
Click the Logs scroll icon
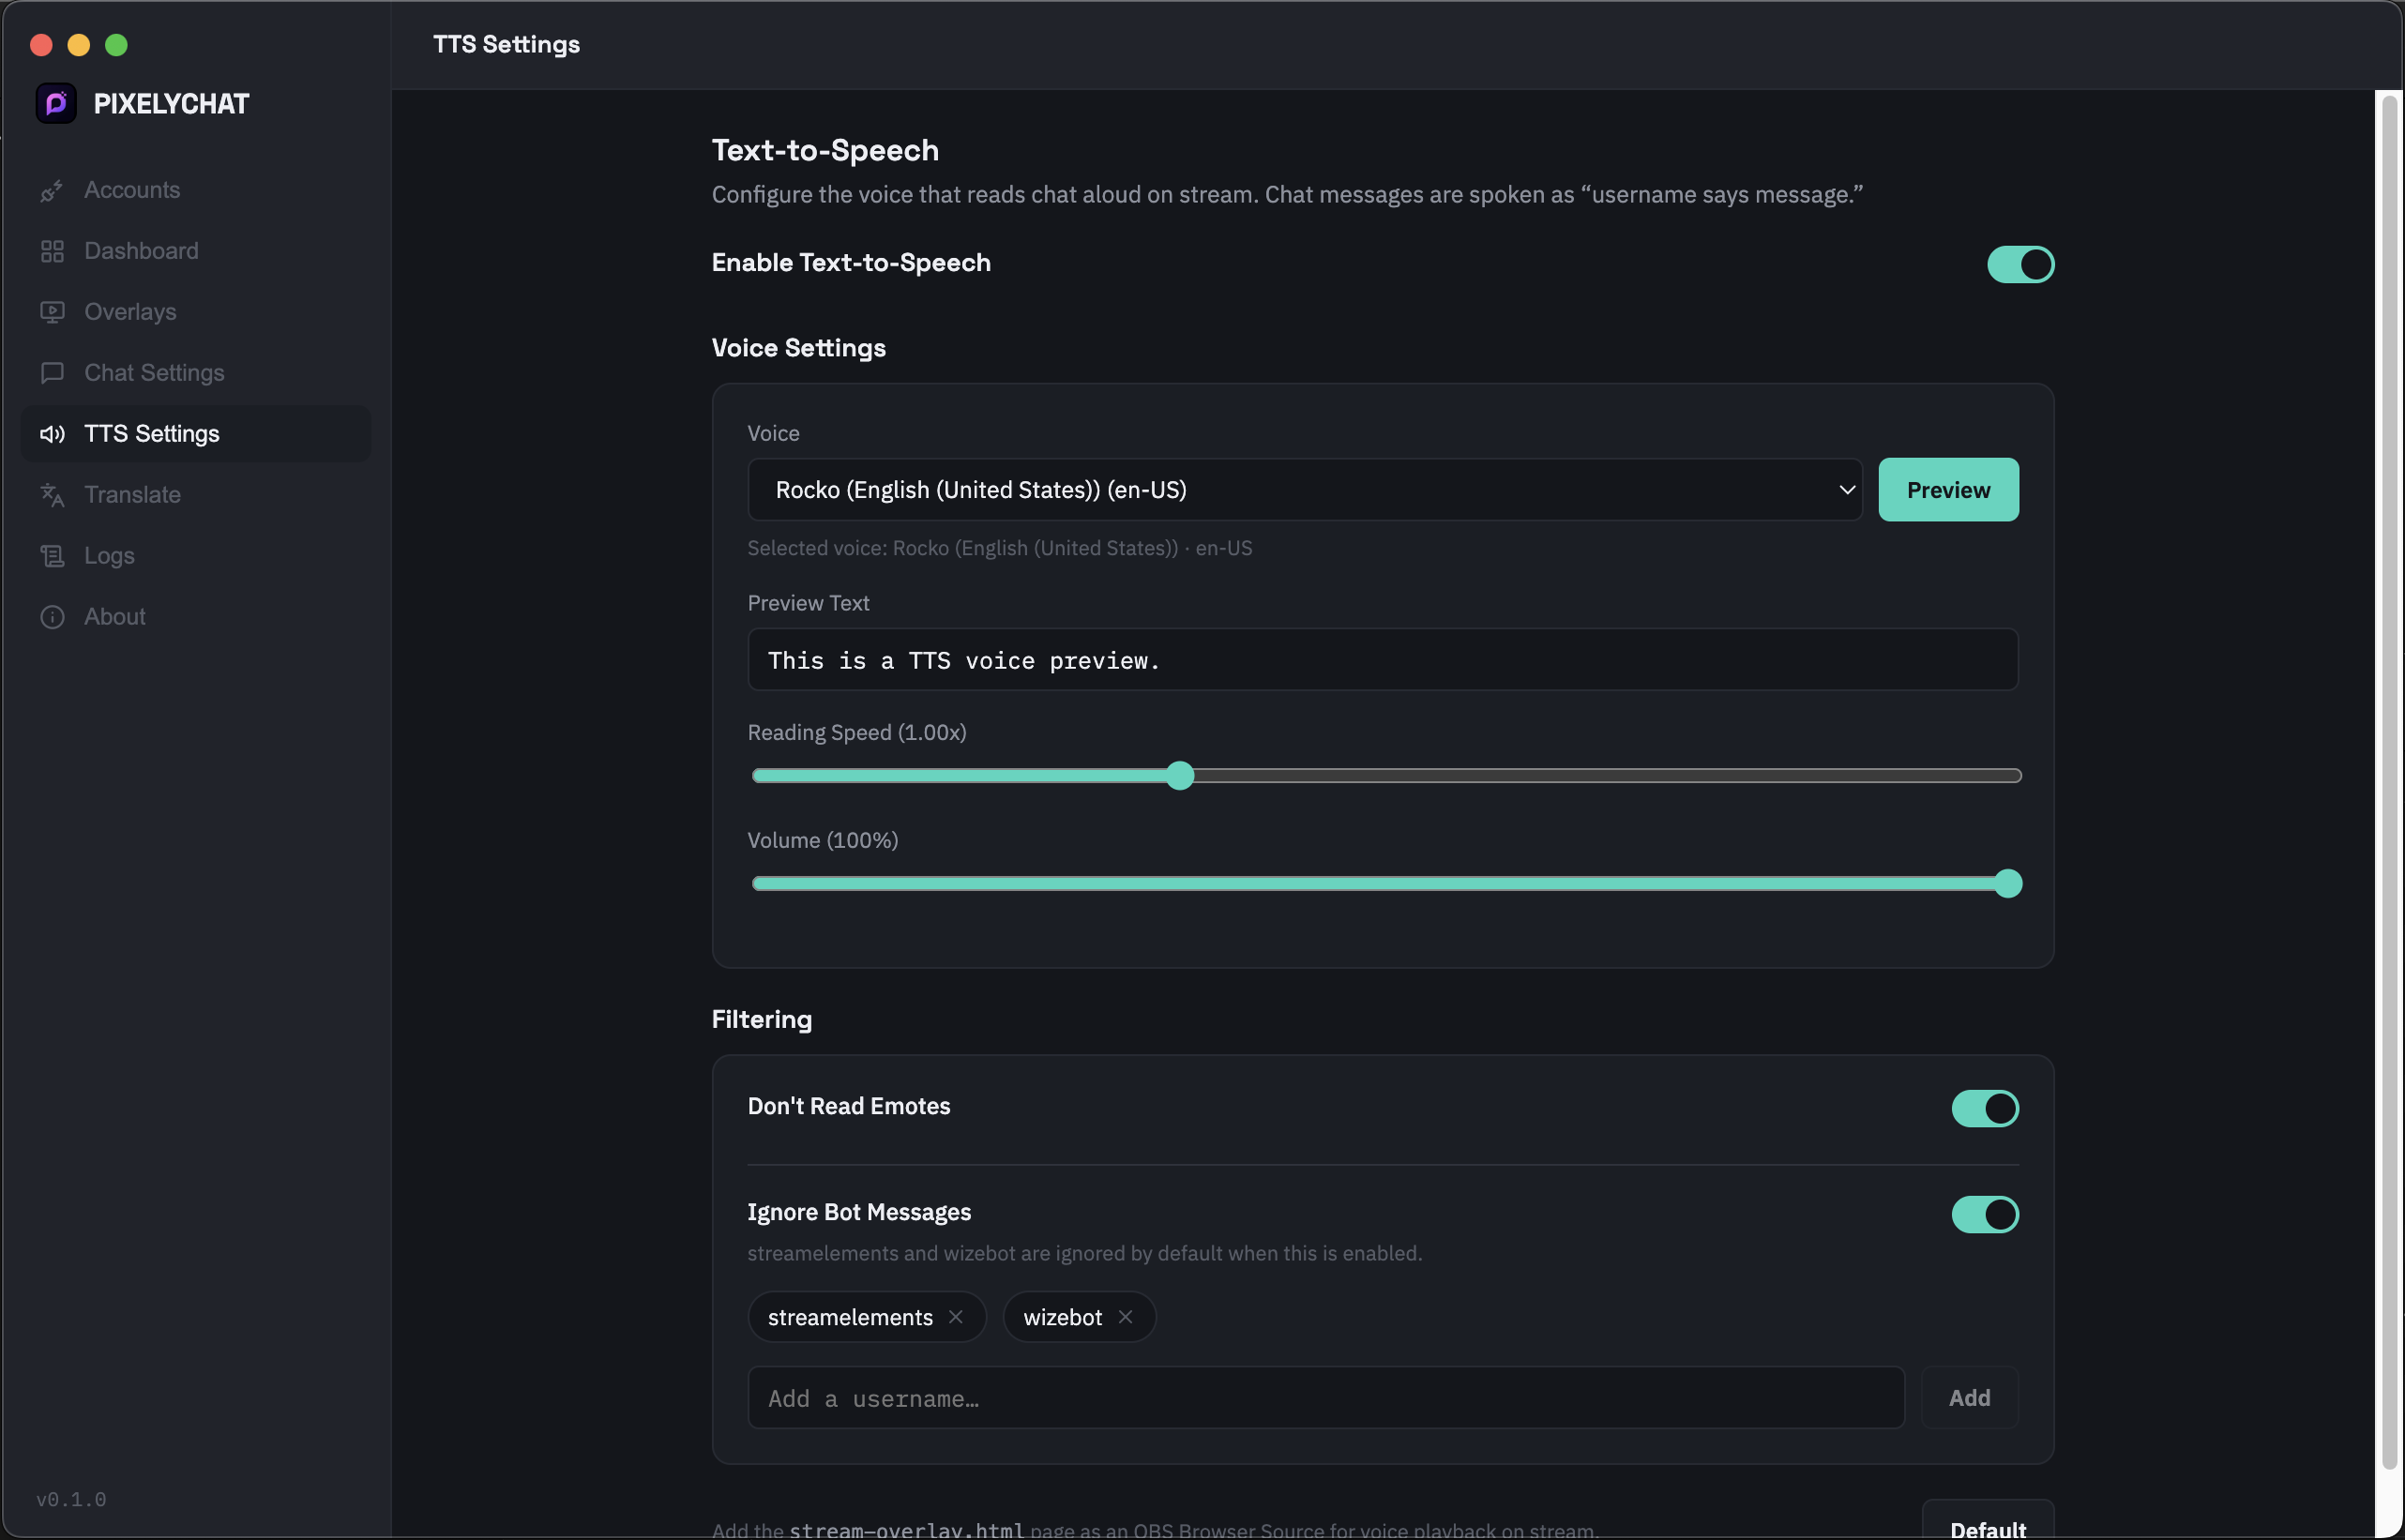pyautogui.click(x=52, y=556)
